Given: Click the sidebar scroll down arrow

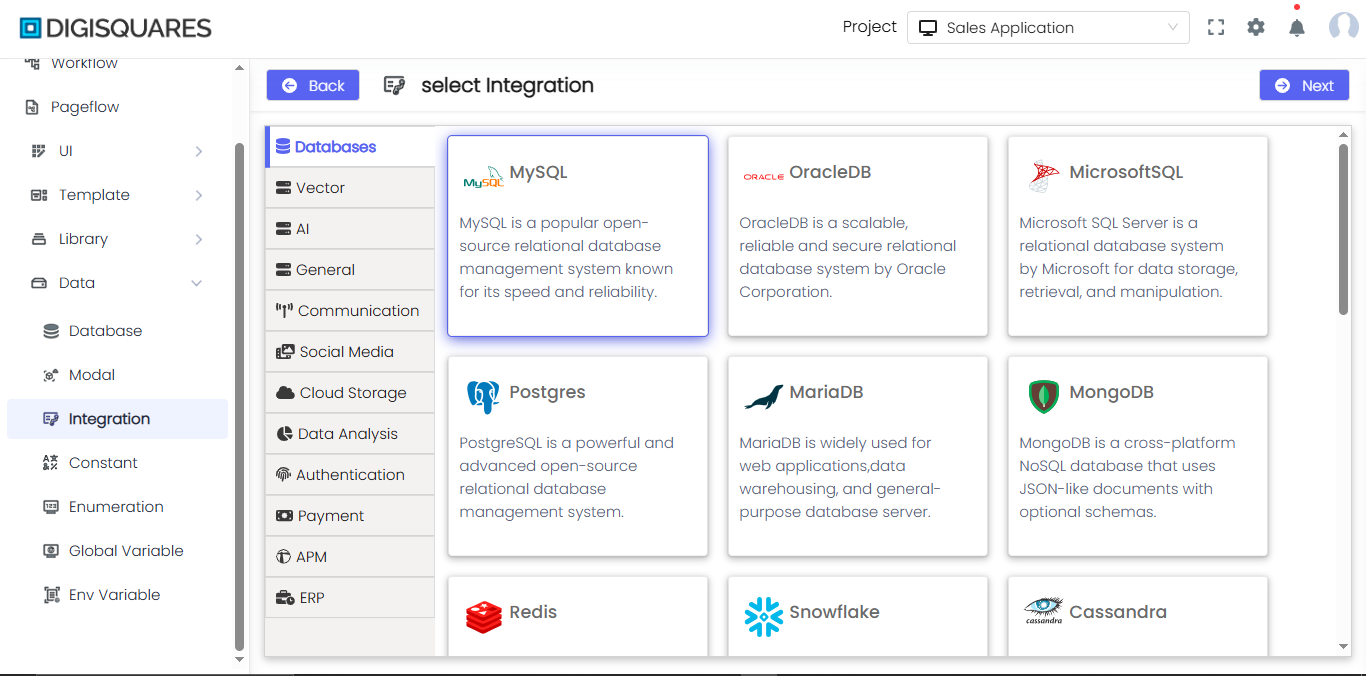Looking at the screenshot, I should 239,660.
